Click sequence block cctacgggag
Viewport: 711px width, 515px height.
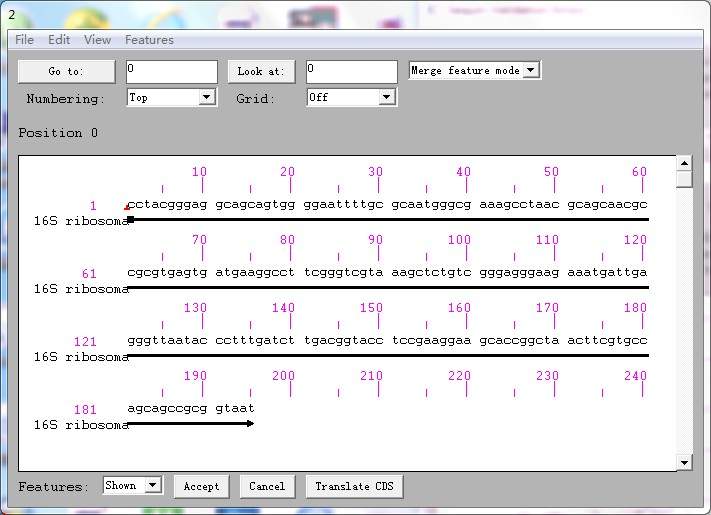(167, 204)
